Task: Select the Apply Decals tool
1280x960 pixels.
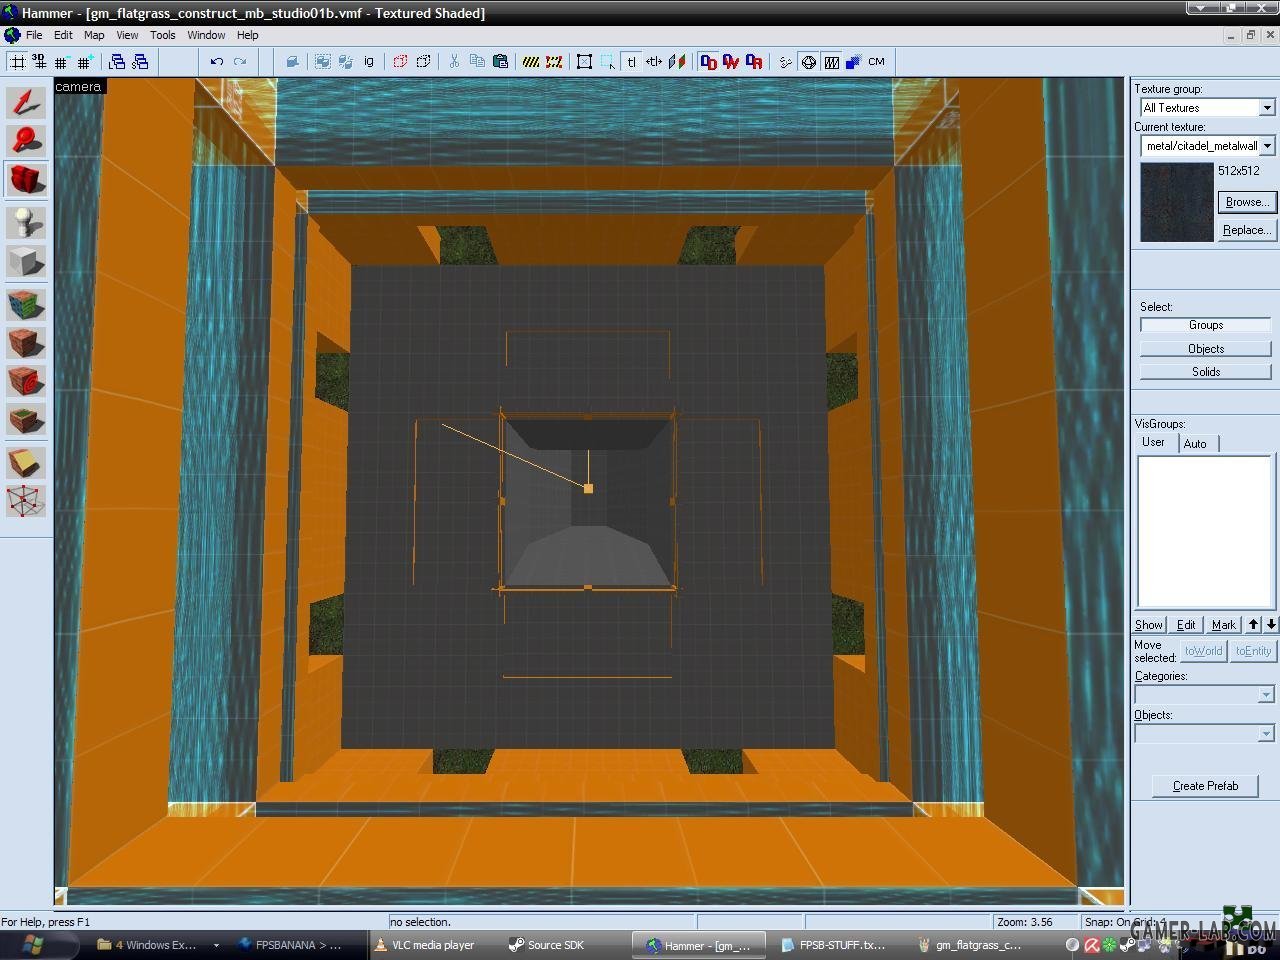Action: [x=26, y=381]
